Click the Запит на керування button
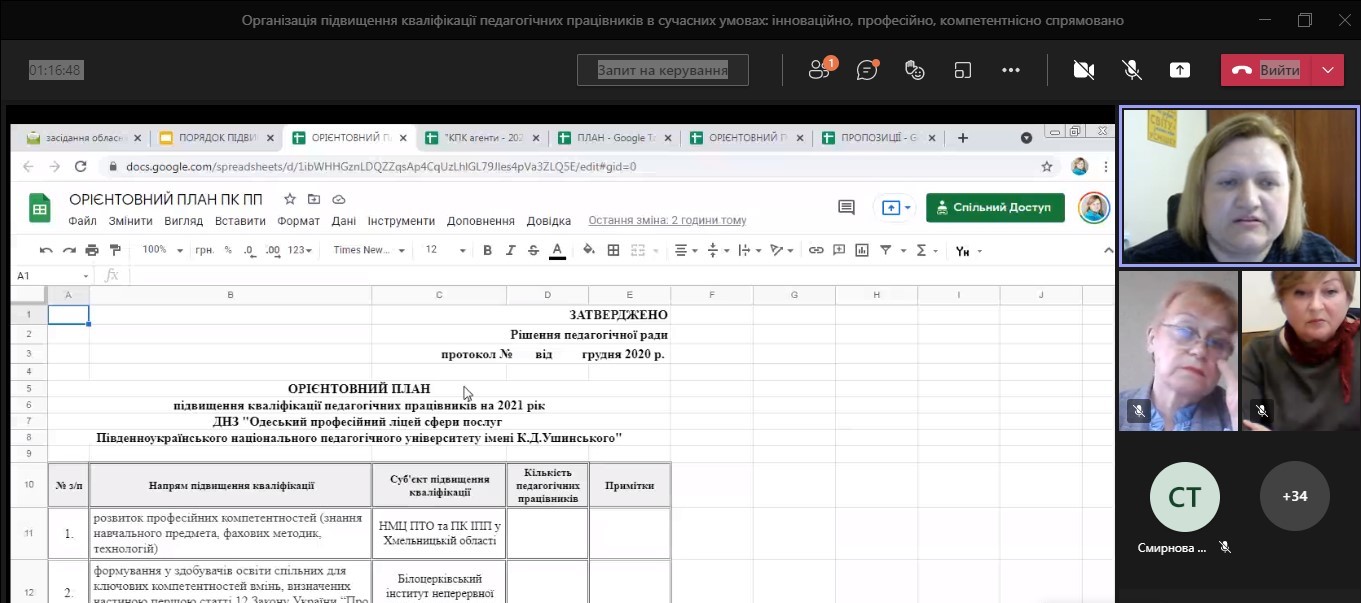The height and width of the screenshot is (603, 1361). 662,70
